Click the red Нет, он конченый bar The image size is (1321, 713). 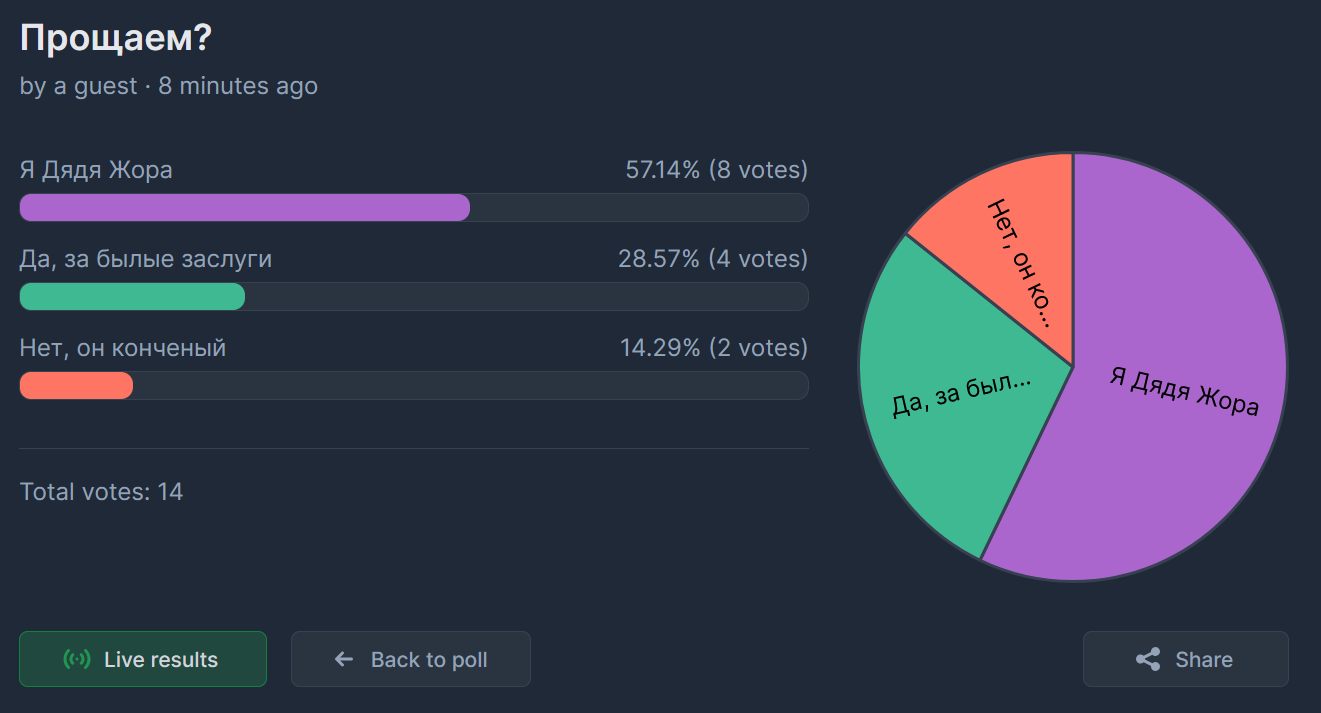tap(76, 385)
